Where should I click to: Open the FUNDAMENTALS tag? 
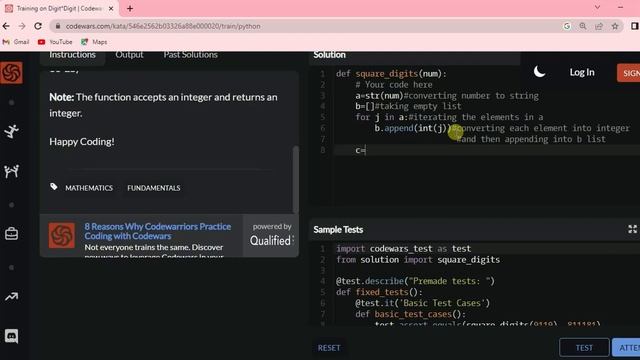pyautogui.click(x=153, y=188)
